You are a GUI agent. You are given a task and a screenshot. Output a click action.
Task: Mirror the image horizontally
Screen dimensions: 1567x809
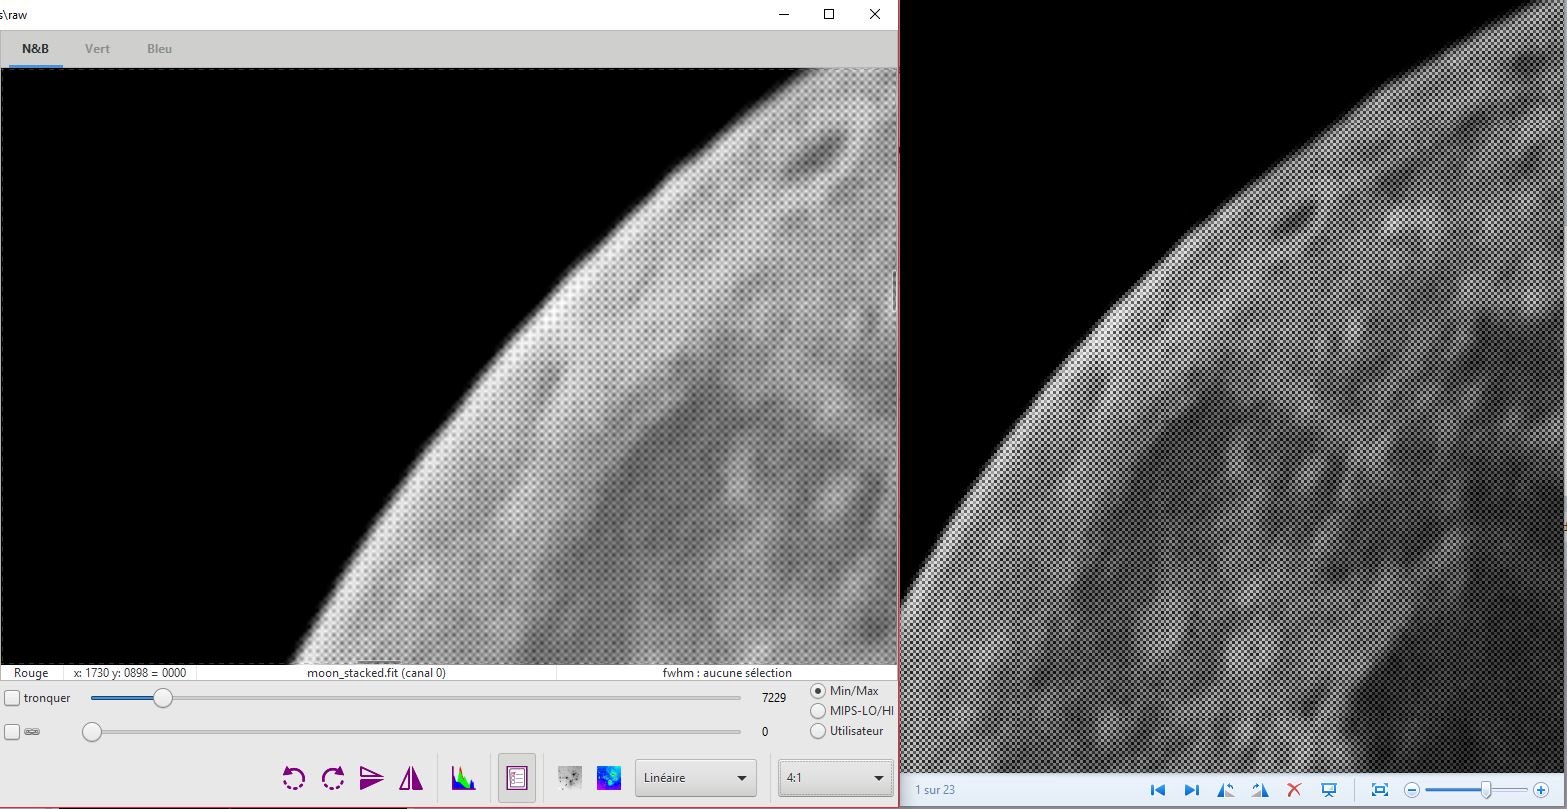411,778
